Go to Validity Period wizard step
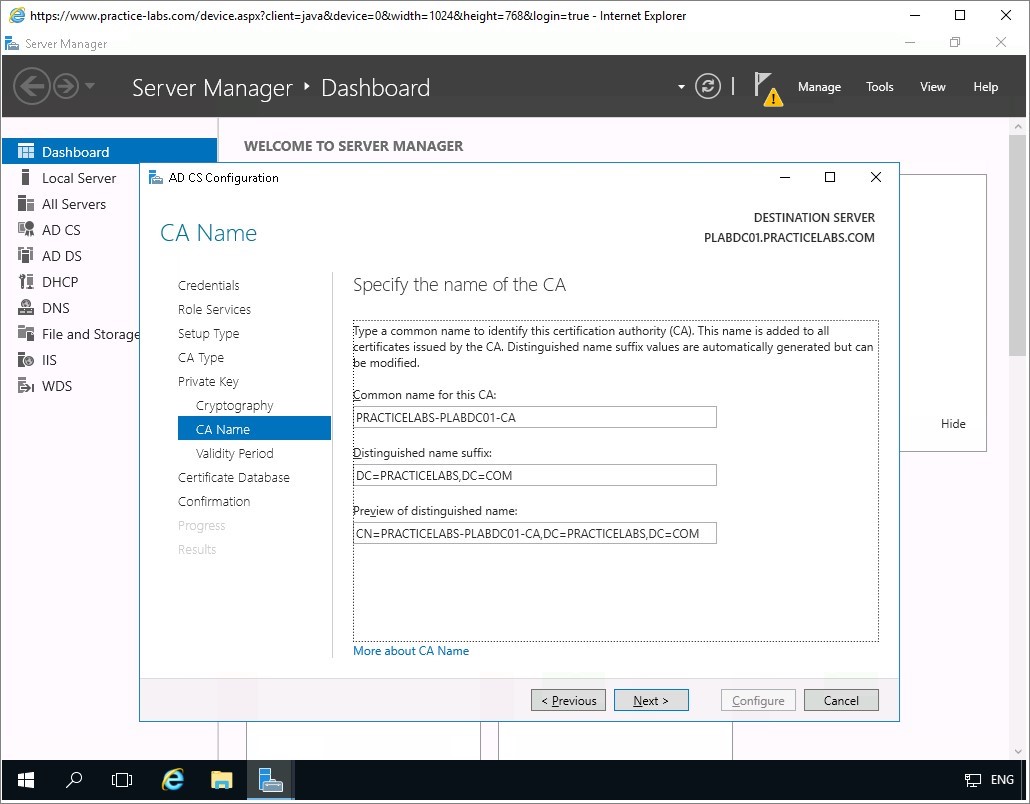Screen dimensions: 1030x804 (x=235, y=453)
